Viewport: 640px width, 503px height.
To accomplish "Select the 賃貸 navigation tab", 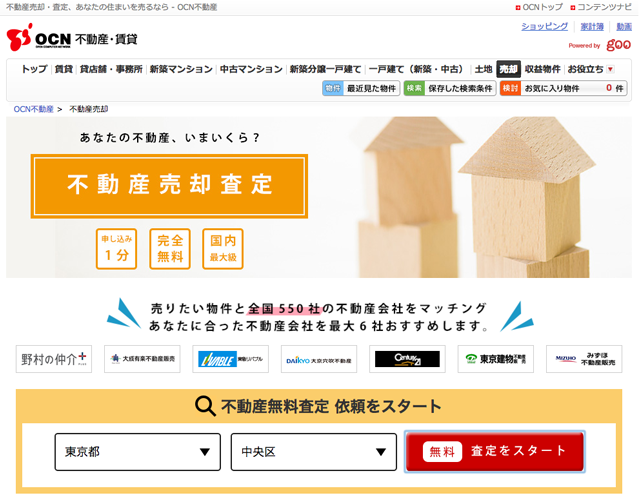I will [64, 69].
